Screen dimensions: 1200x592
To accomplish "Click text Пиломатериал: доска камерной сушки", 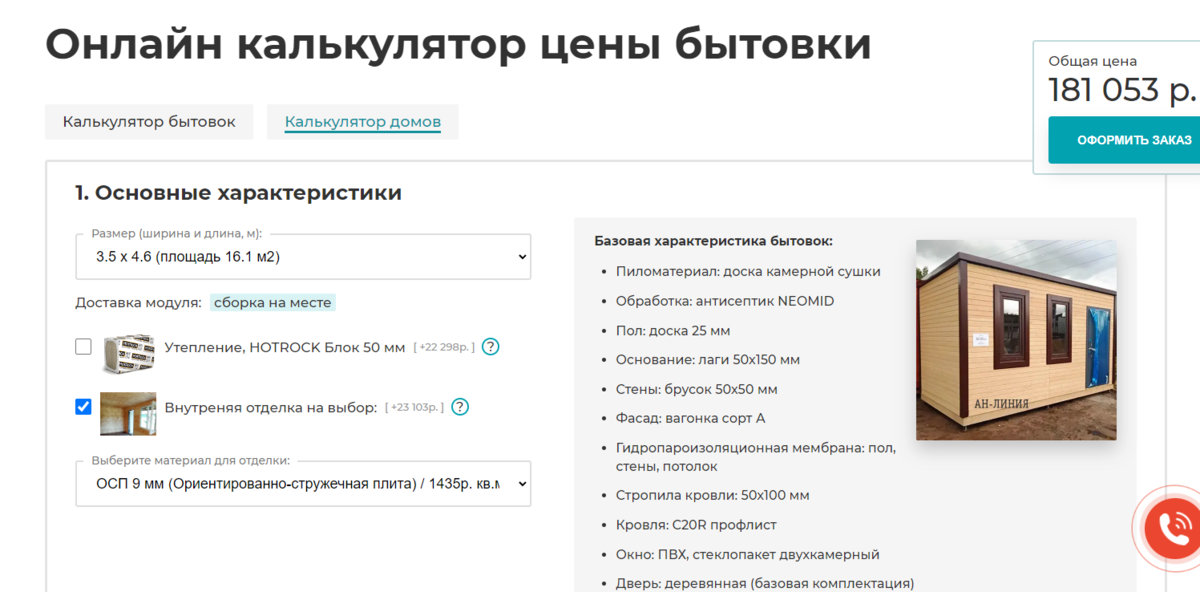I will pos(748,272).
